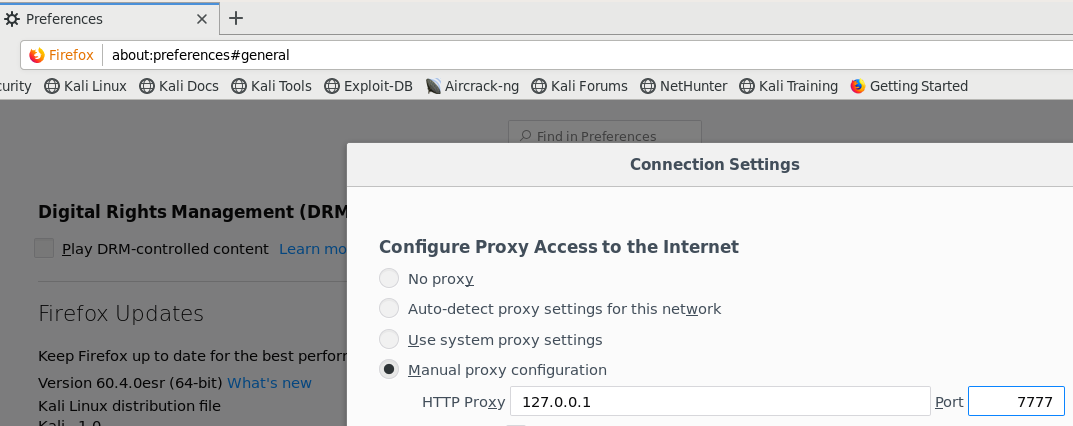Viewport: 1073px width, 426px height.
Task: Open Kali Linux bookmark
Action: (85, 86)
